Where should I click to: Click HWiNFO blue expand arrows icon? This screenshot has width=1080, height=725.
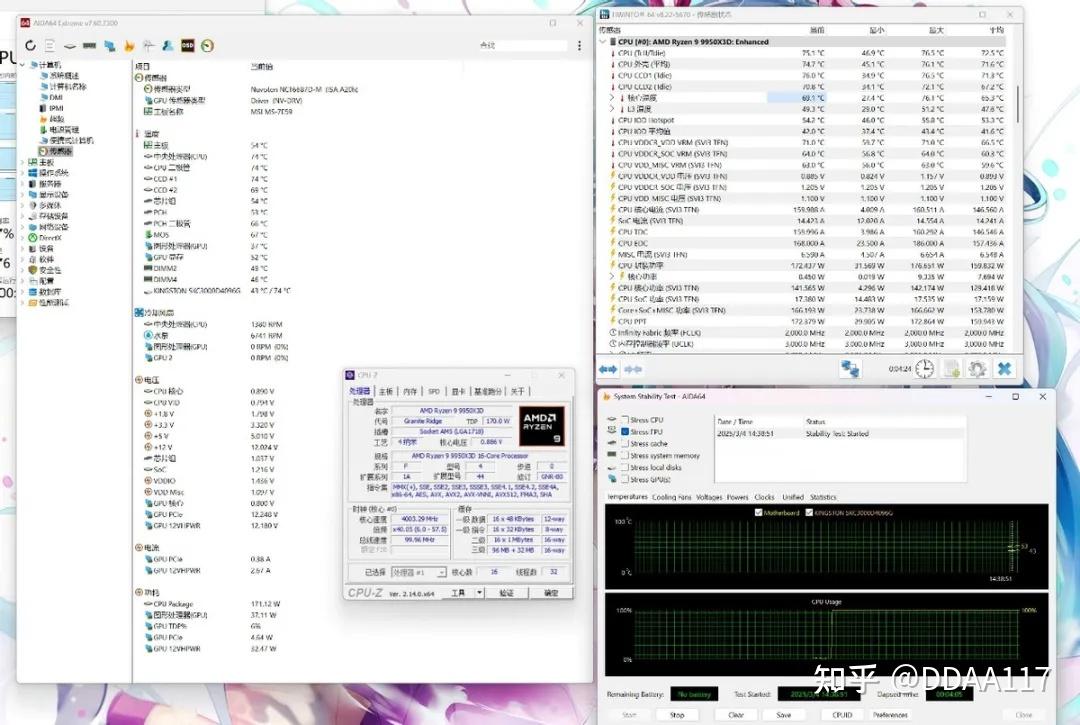coord(608,369)
